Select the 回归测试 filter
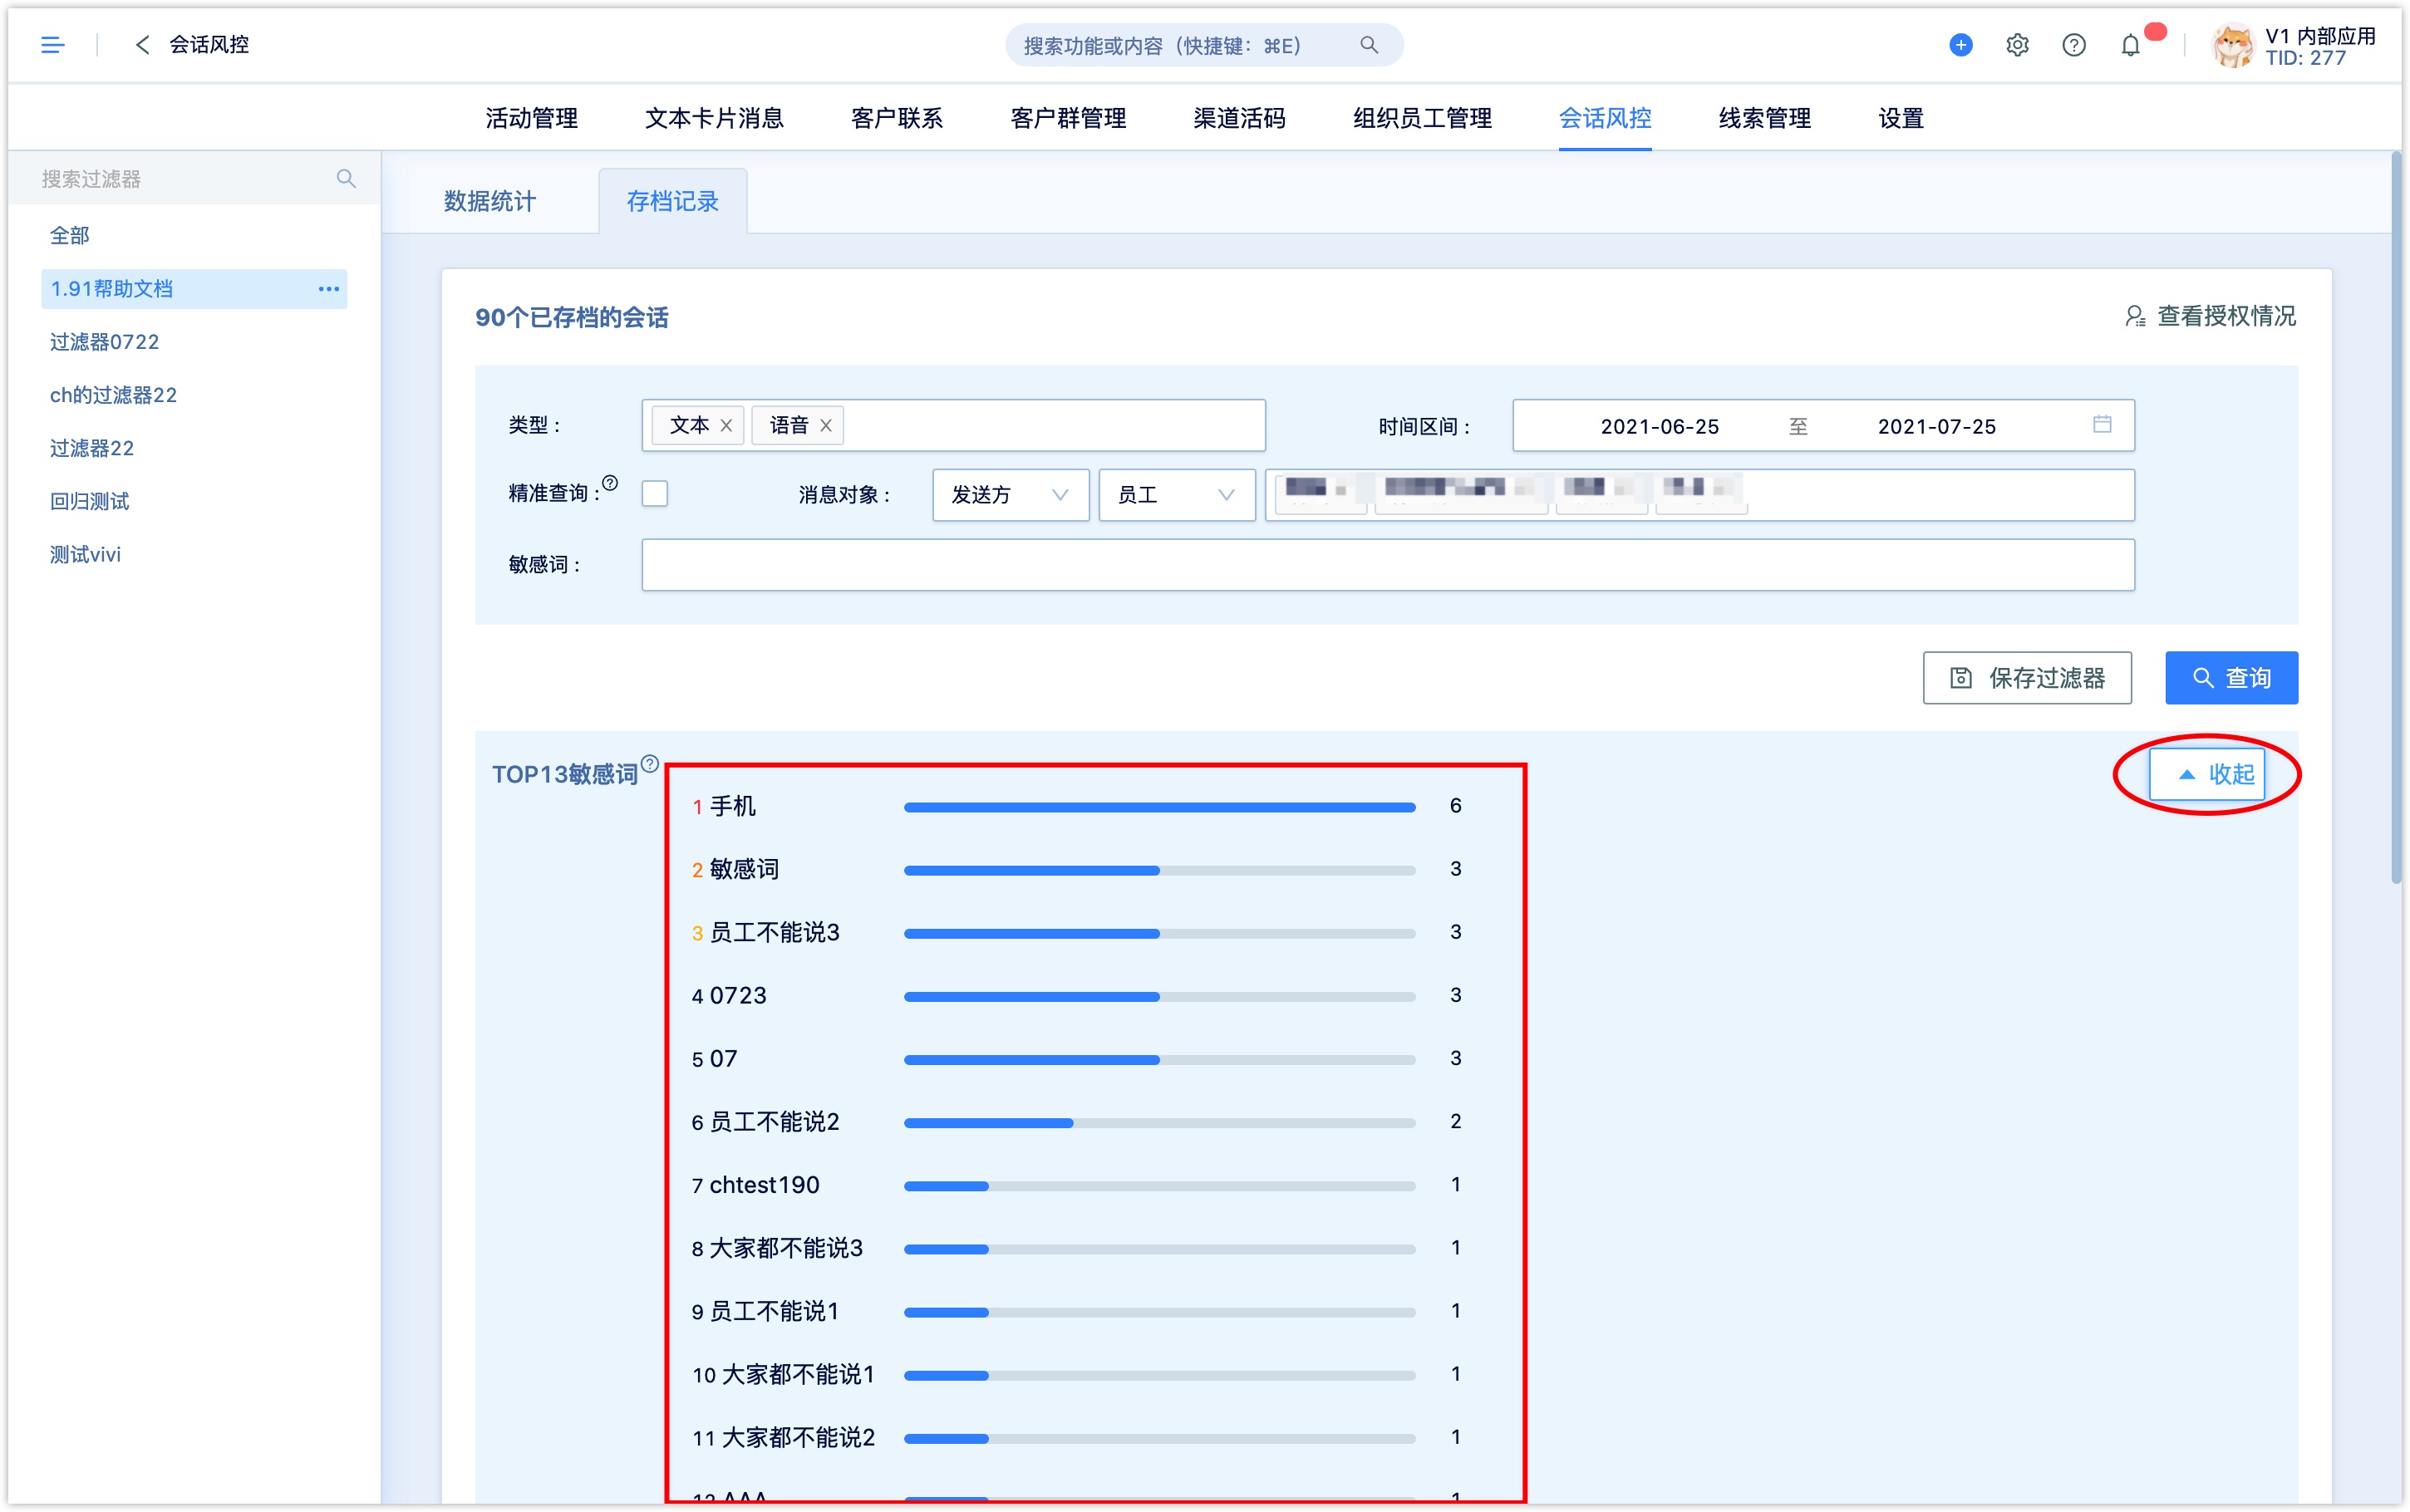Image resolution: width=2410 pixels, height=1512 pixels. 89,501
